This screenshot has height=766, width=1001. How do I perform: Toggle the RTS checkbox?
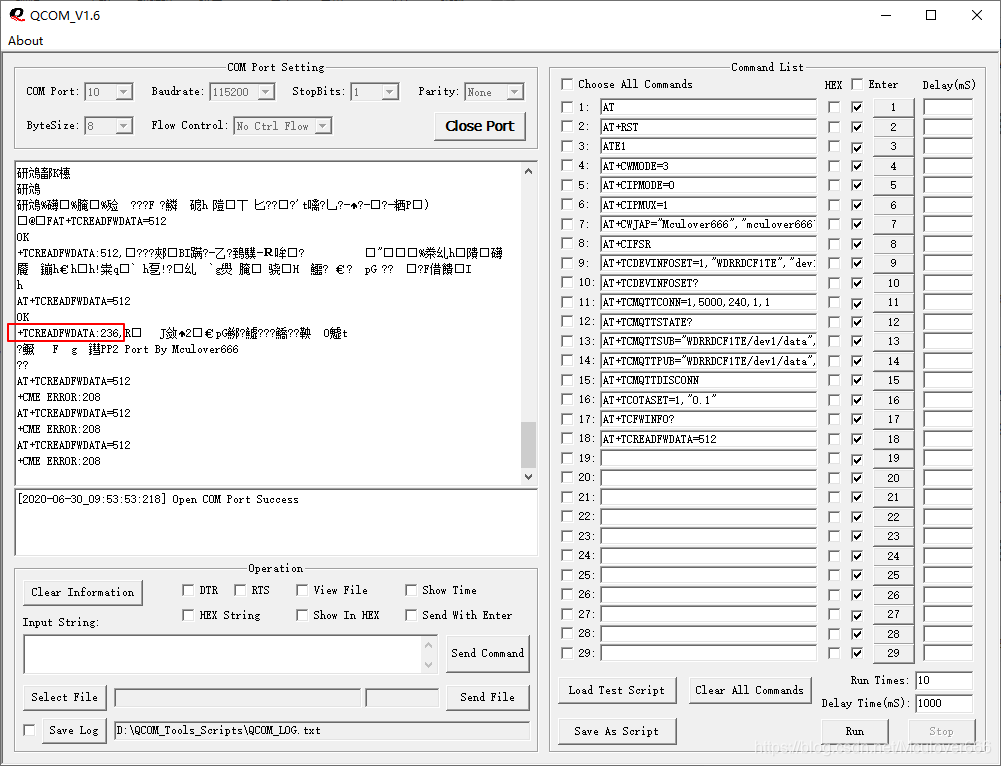click(x=239, y=590)
